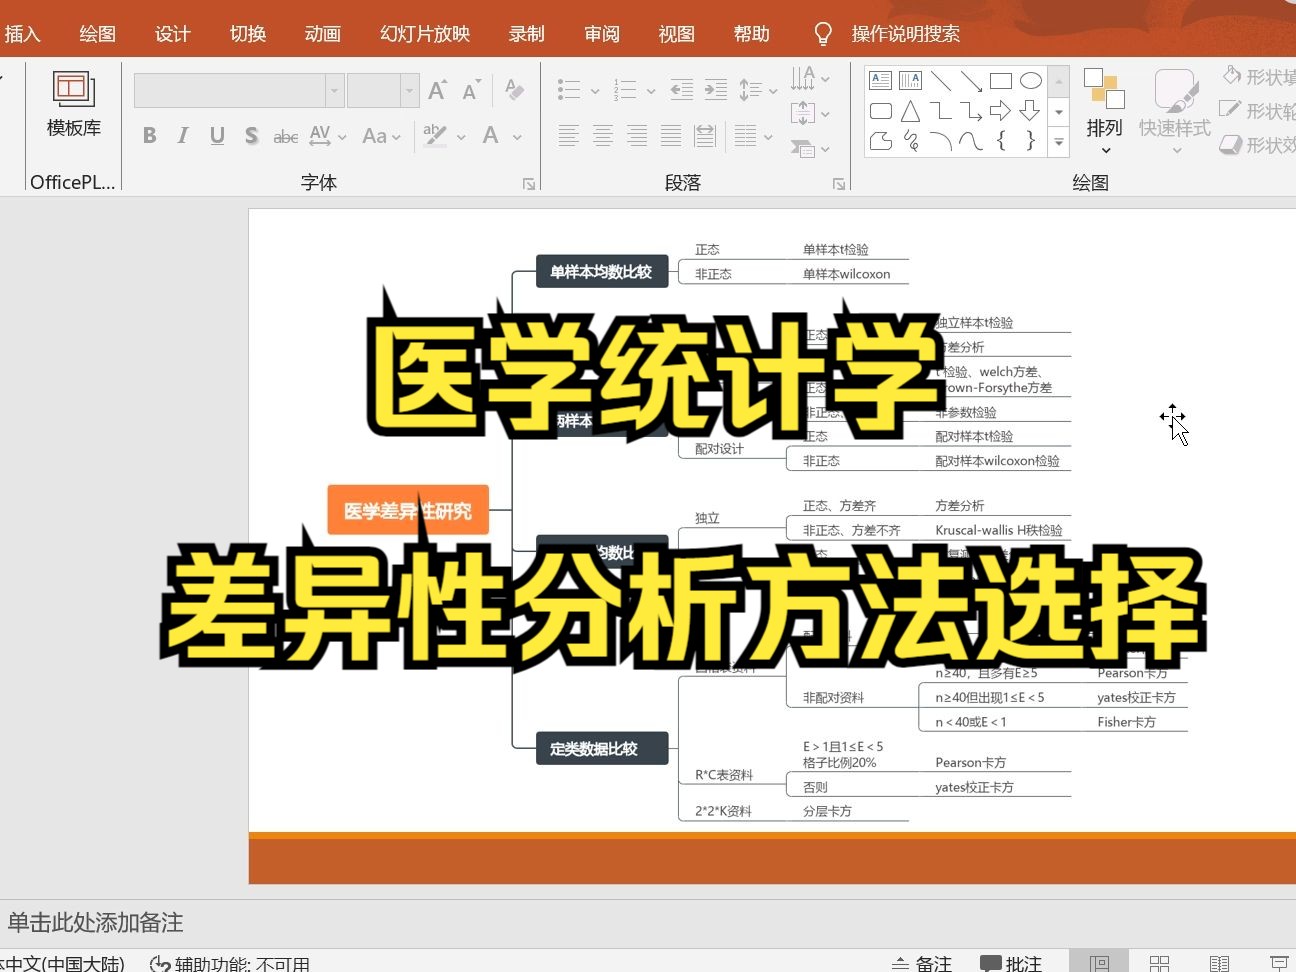
Task: Click the 操作说明搜索 search box
Action: pos(905,34)
